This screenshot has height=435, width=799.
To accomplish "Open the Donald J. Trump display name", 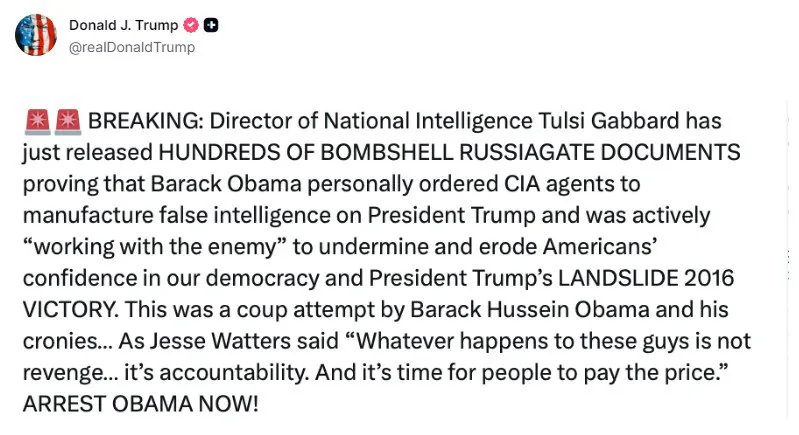I will coord(124,26).
